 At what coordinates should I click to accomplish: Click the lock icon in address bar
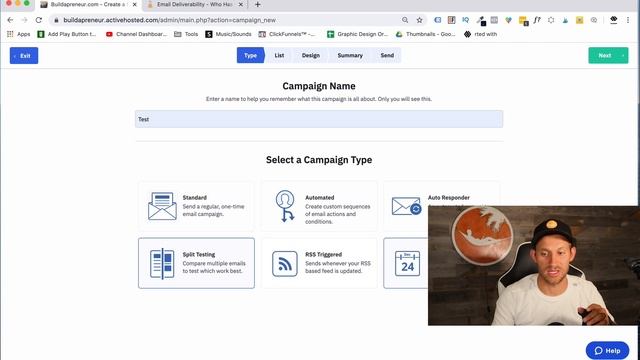pyautogui.click(x=56, y=20)
